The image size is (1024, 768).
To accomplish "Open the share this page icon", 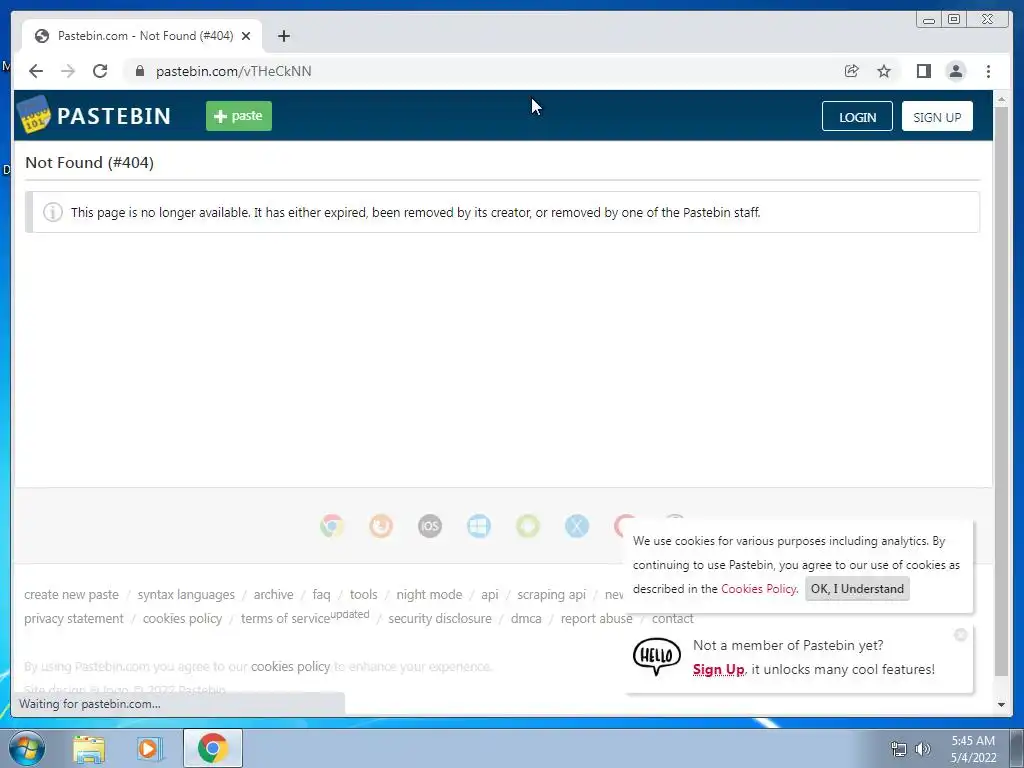I will point(851,71).
